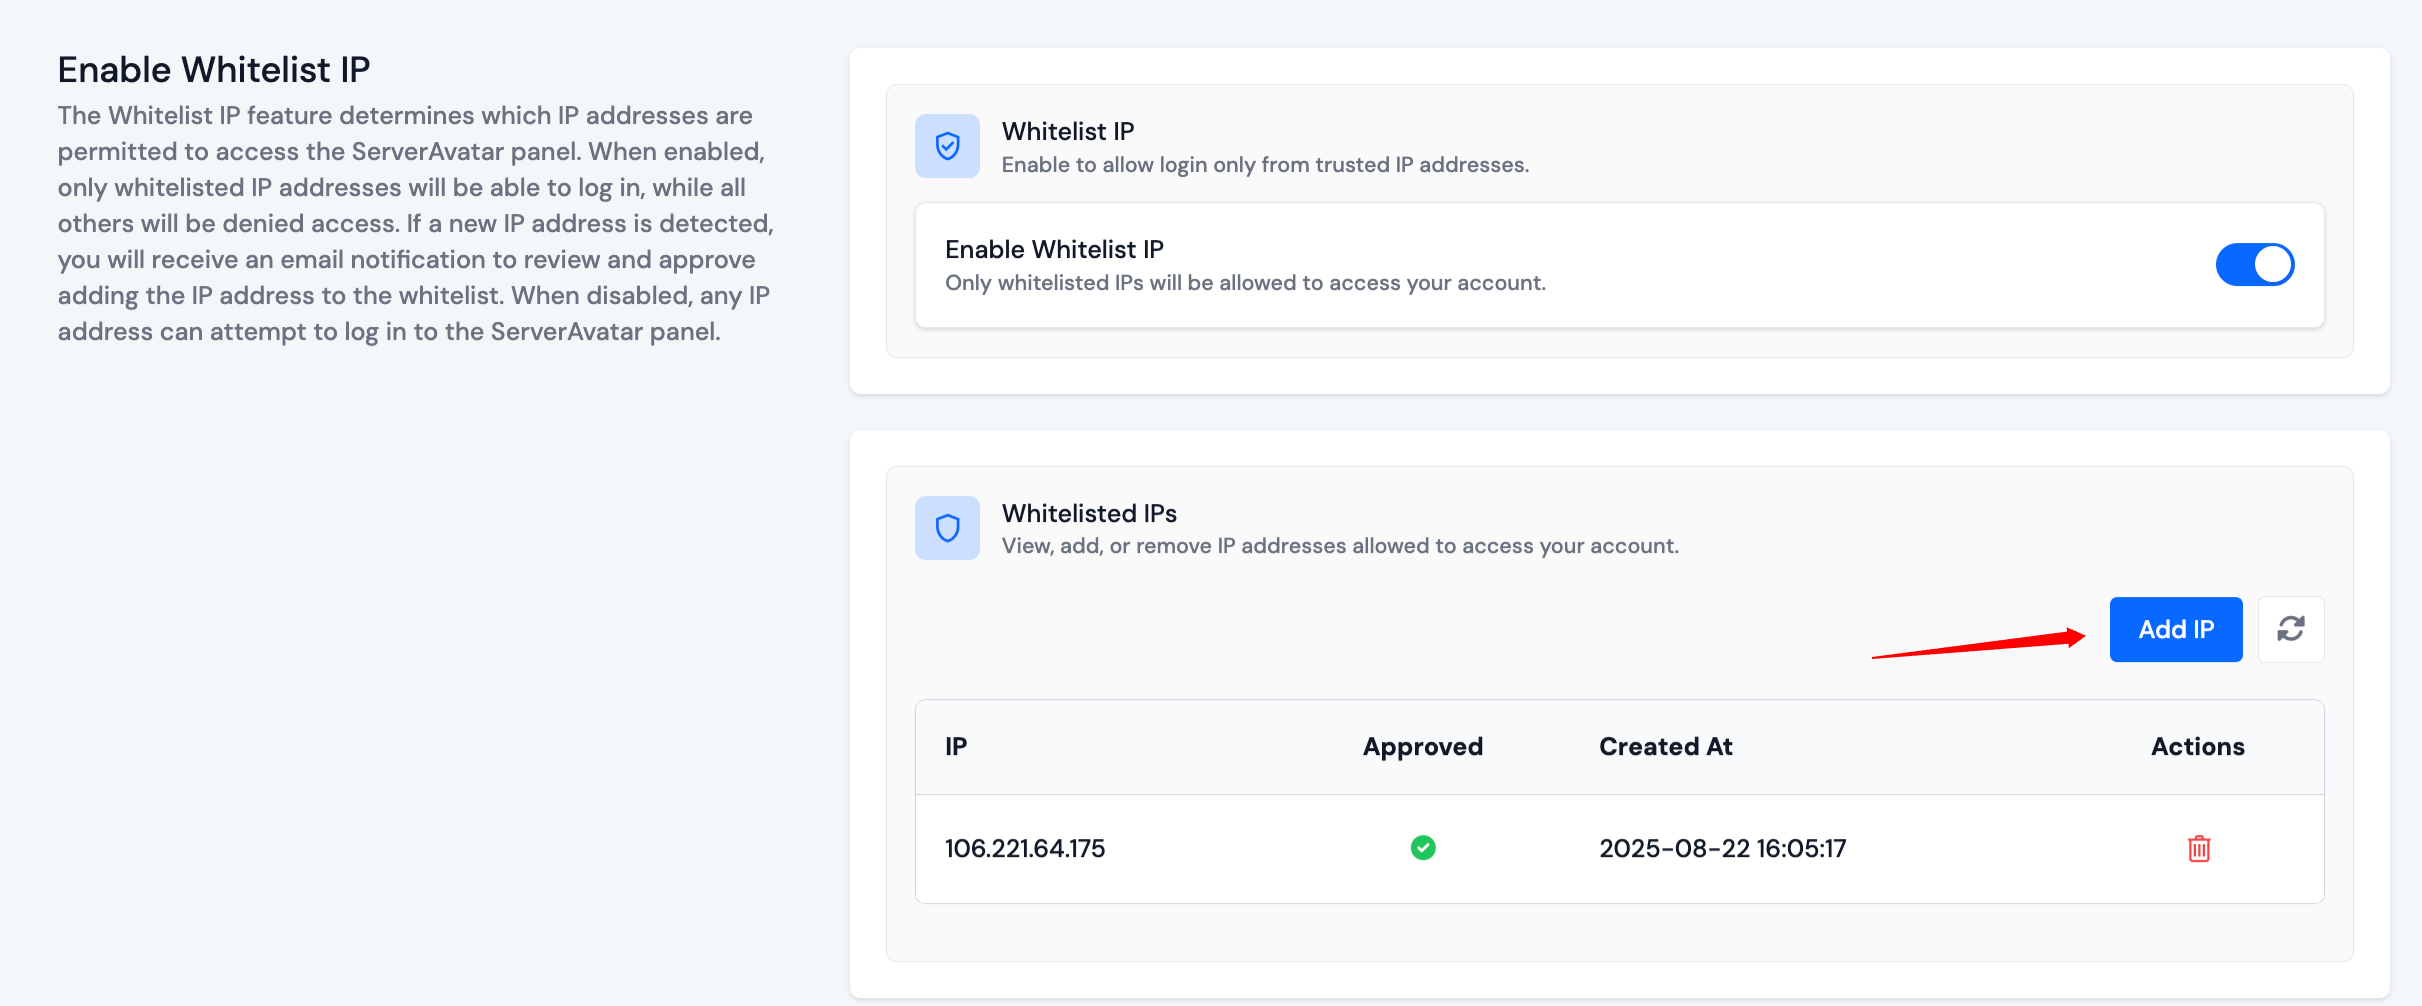
Task: Select the IP address 106.221.64.175 in the table
Action: (1024, 848)
